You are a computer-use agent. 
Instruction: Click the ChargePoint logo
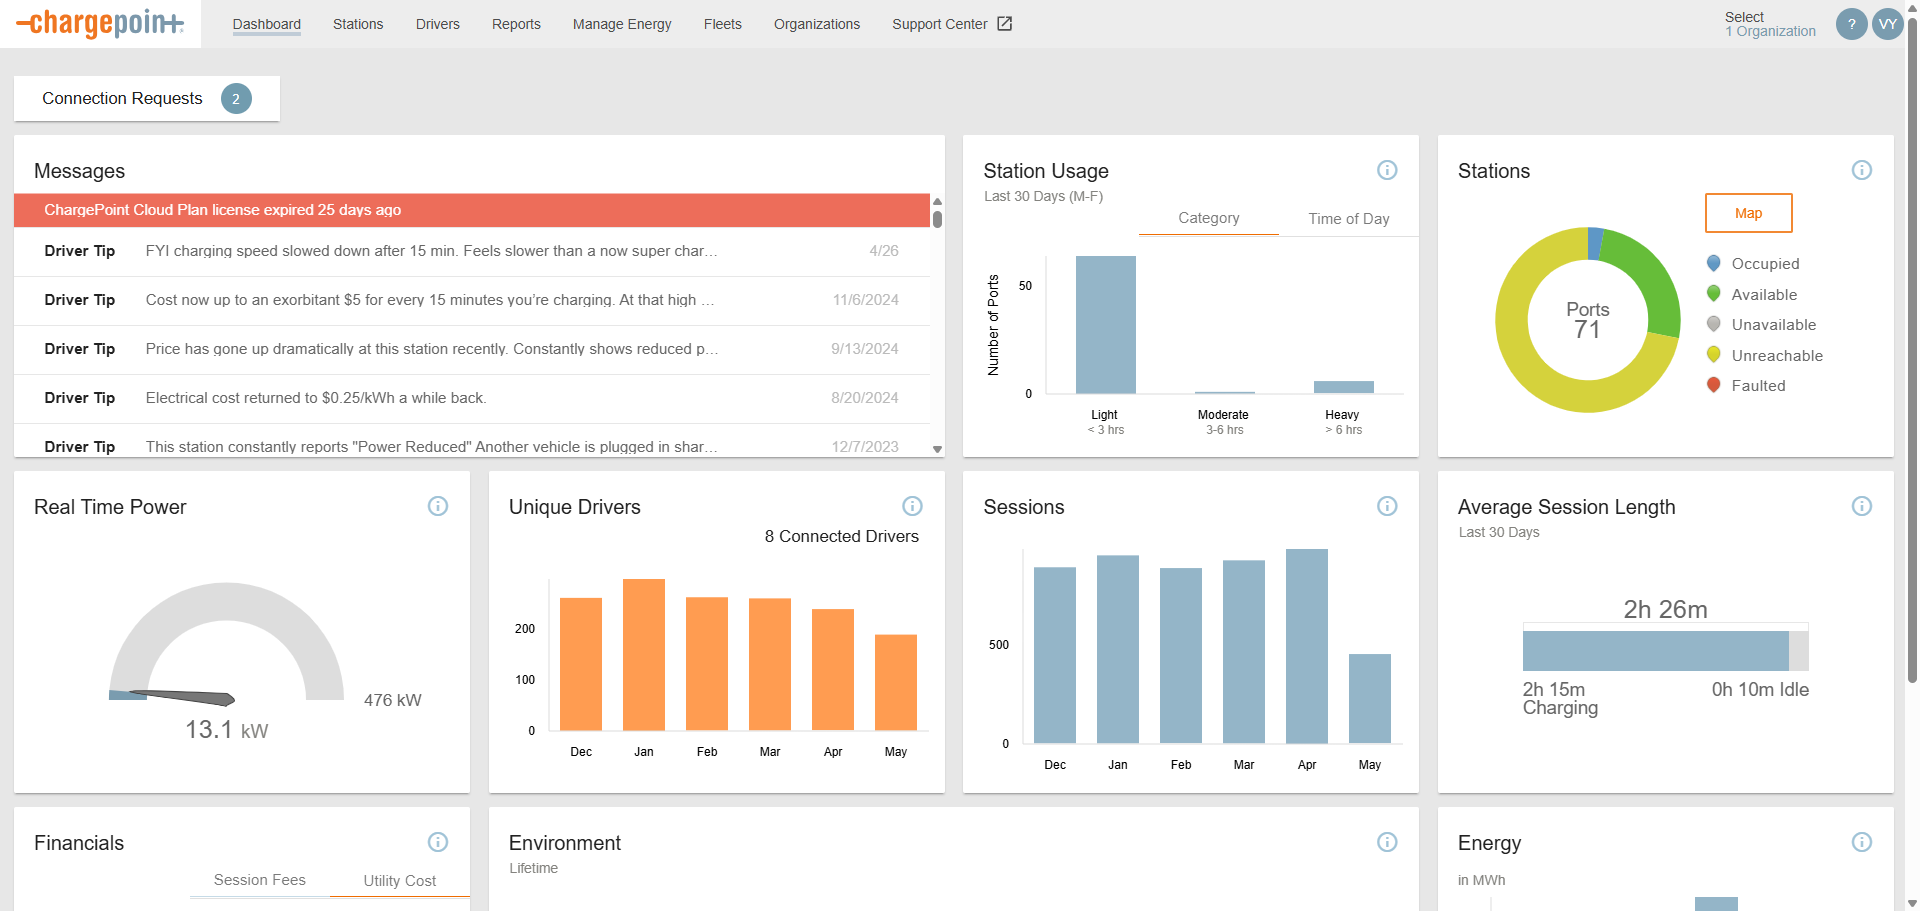[x=100, y=23]
